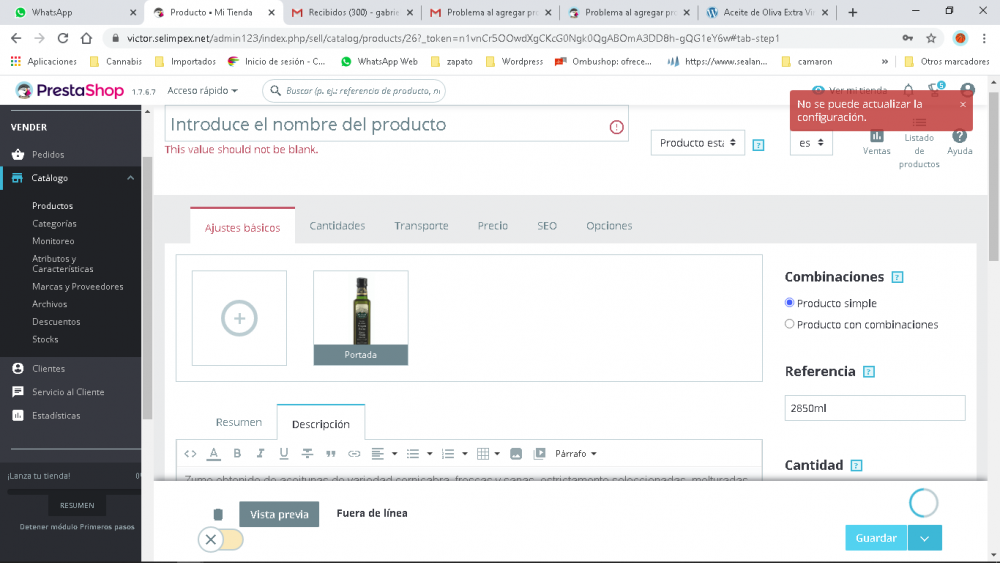Open table options dropdown arrow

(x=497, y=454)
